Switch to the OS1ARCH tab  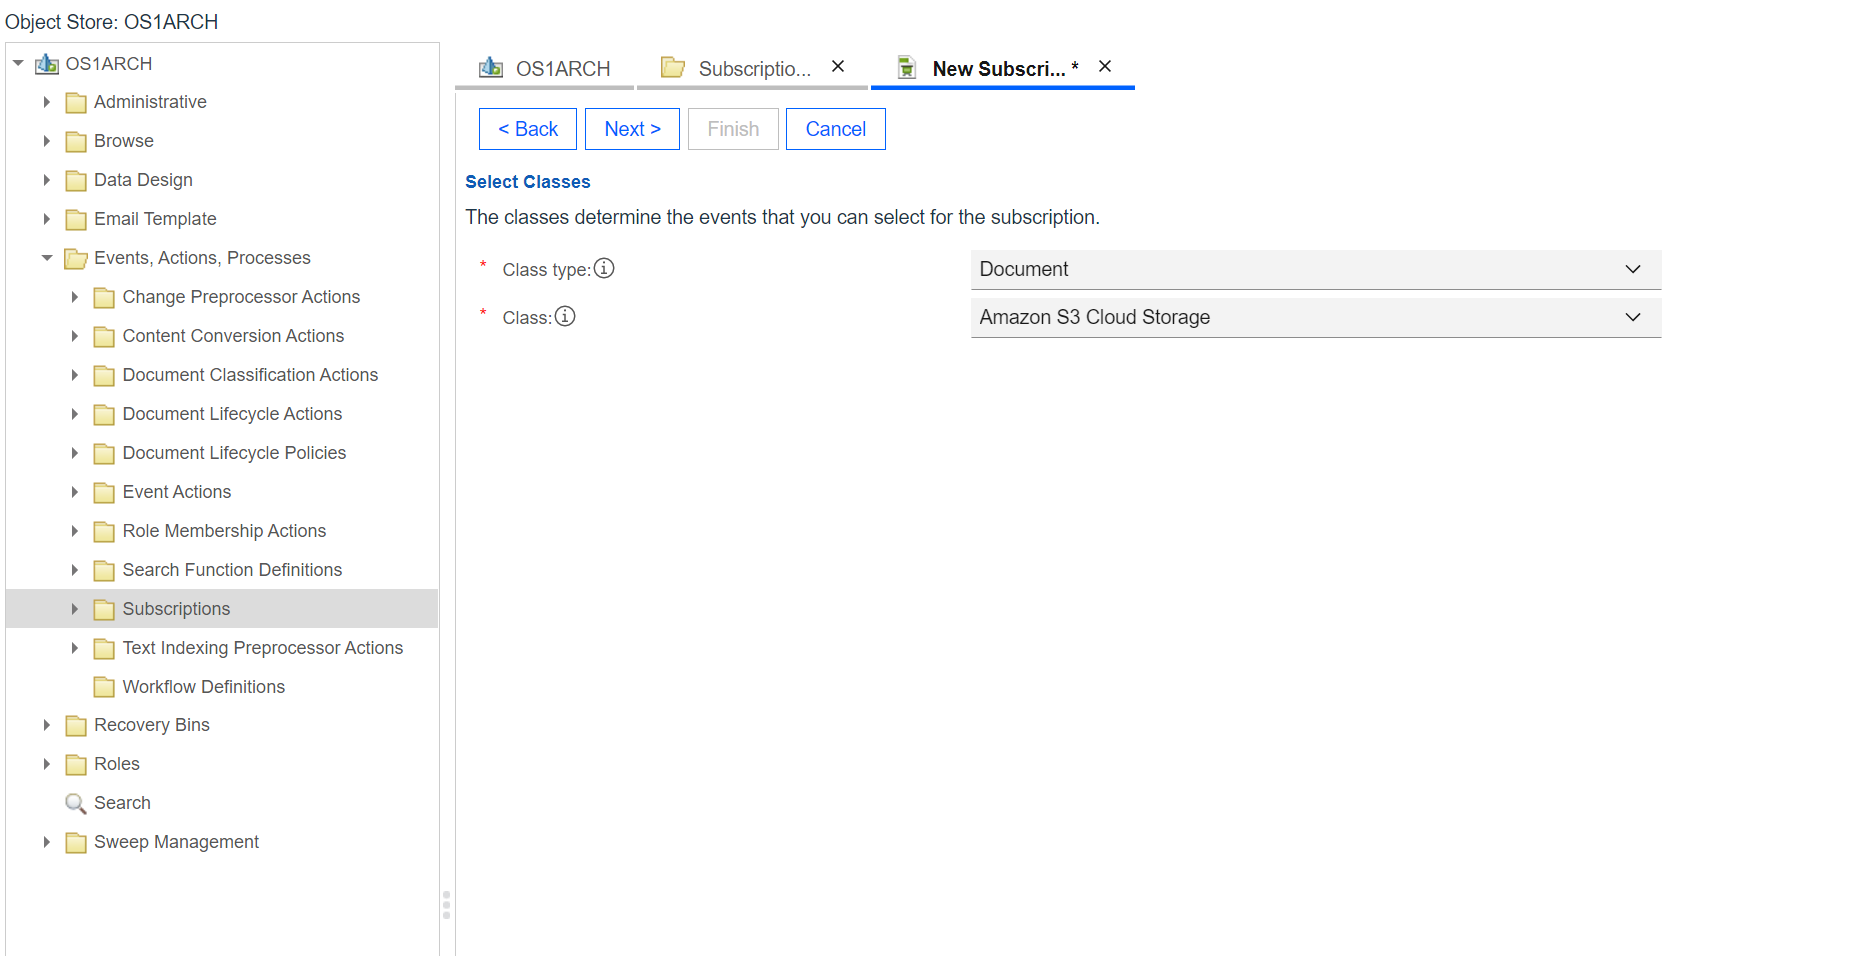click(545, 68)
